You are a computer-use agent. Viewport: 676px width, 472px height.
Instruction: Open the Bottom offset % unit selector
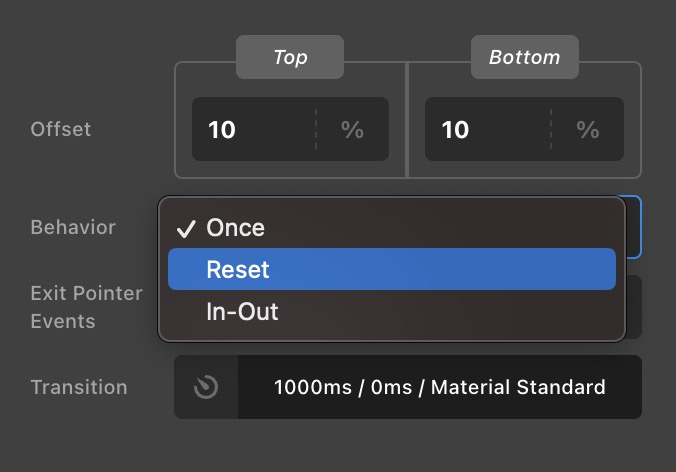click(x=587, y=130)
